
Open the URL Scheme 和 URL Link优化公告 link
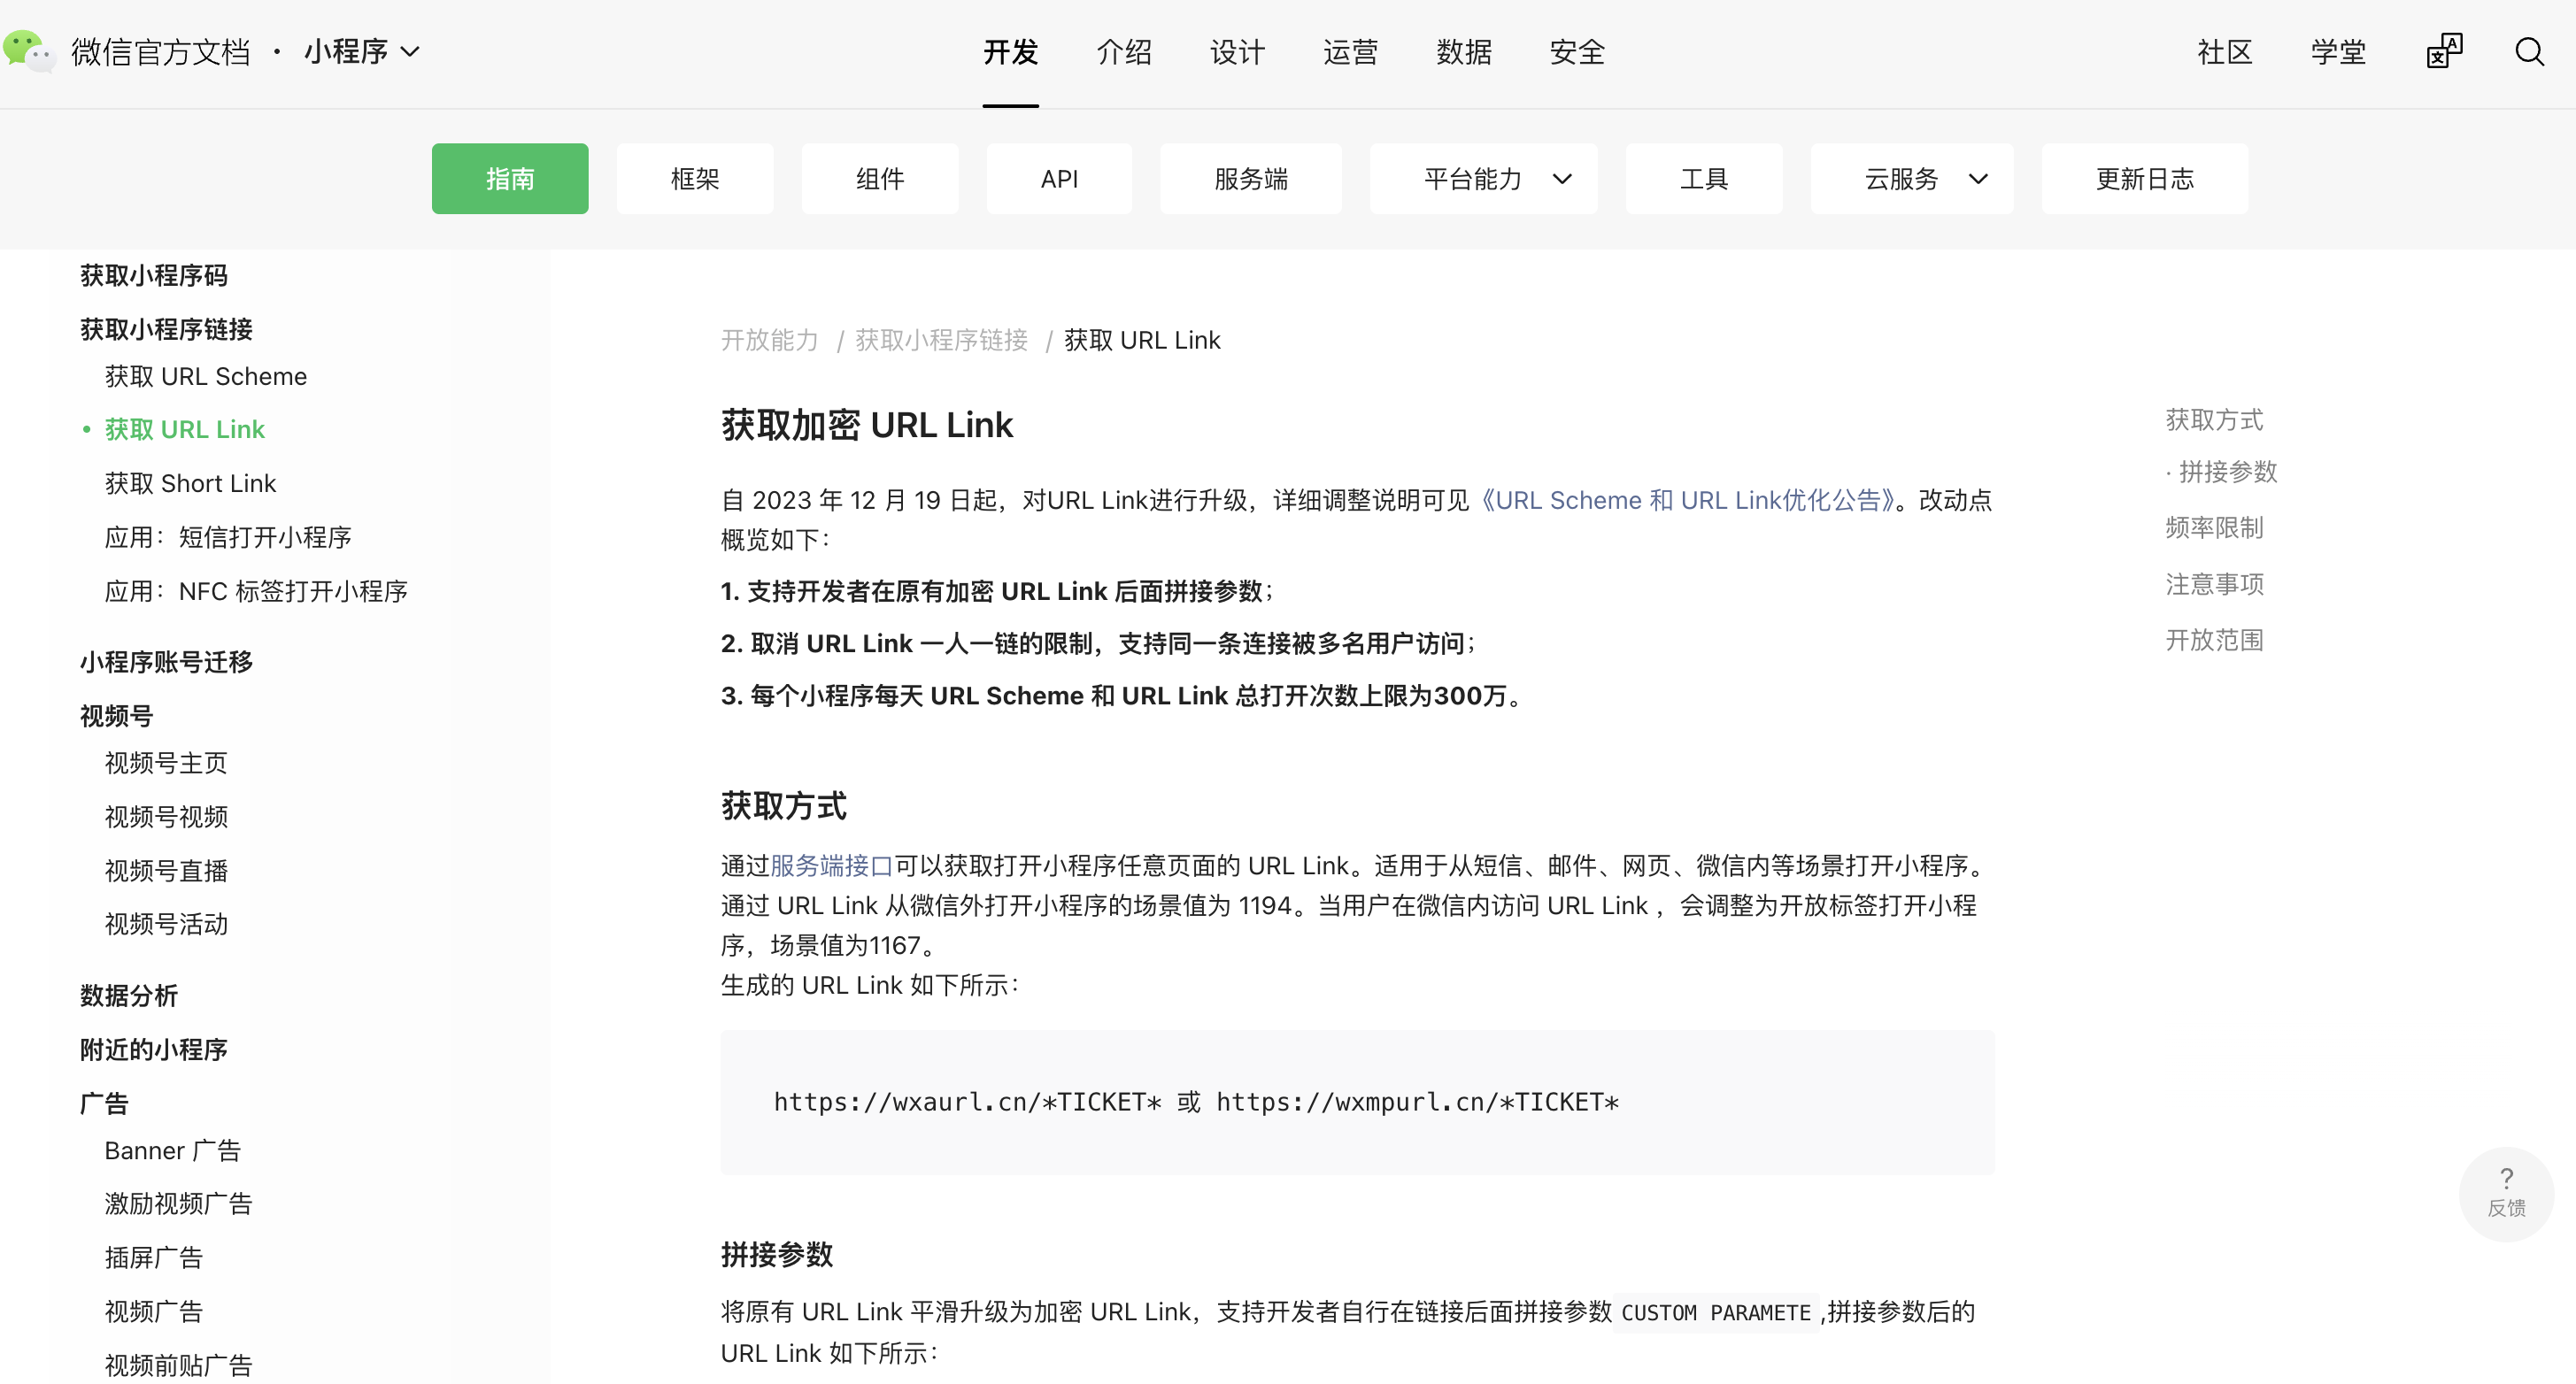[x=1687, y=500]
